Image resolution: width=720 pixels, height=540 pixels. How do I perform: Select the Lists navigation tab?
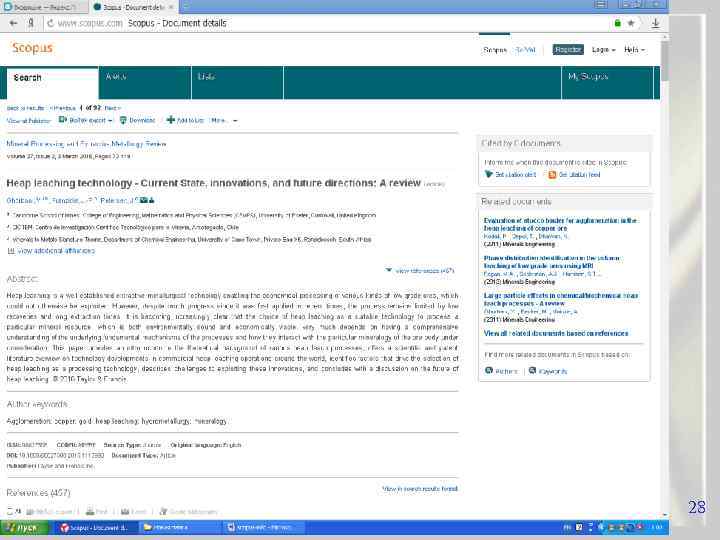tap(237, 83)
